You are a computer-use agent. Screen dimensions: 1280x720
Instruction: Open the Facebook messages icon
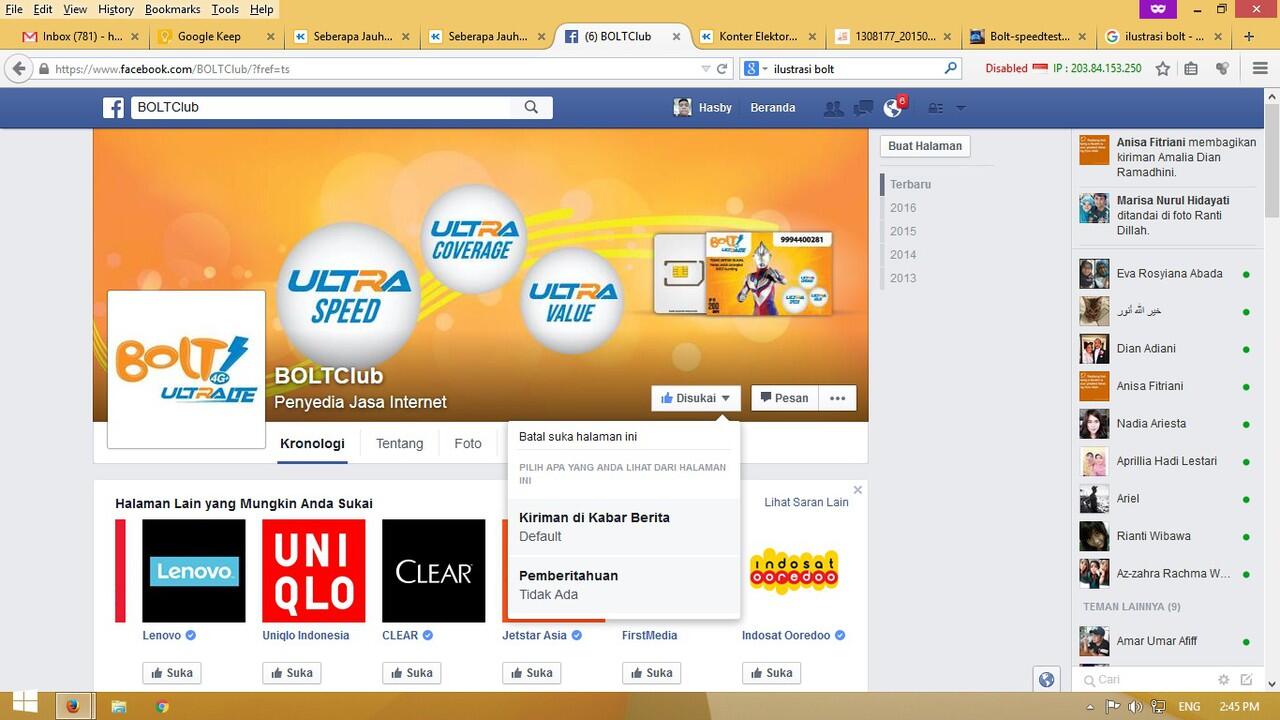click(x=863, y=108)
